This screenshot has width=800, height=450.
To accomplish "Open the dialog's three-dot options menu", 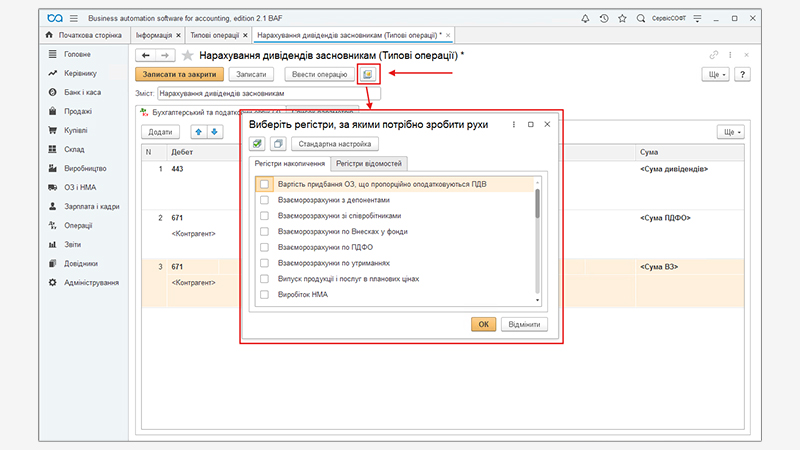I will pos(513,124).
